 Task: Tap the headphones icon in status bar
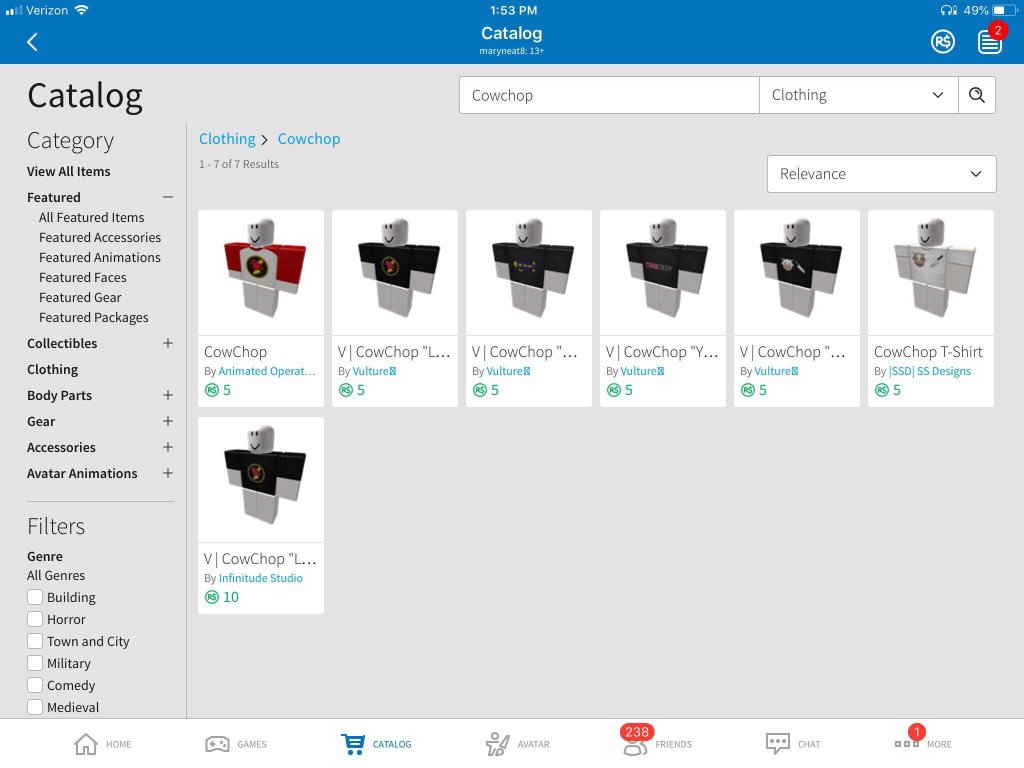[948, 10]
